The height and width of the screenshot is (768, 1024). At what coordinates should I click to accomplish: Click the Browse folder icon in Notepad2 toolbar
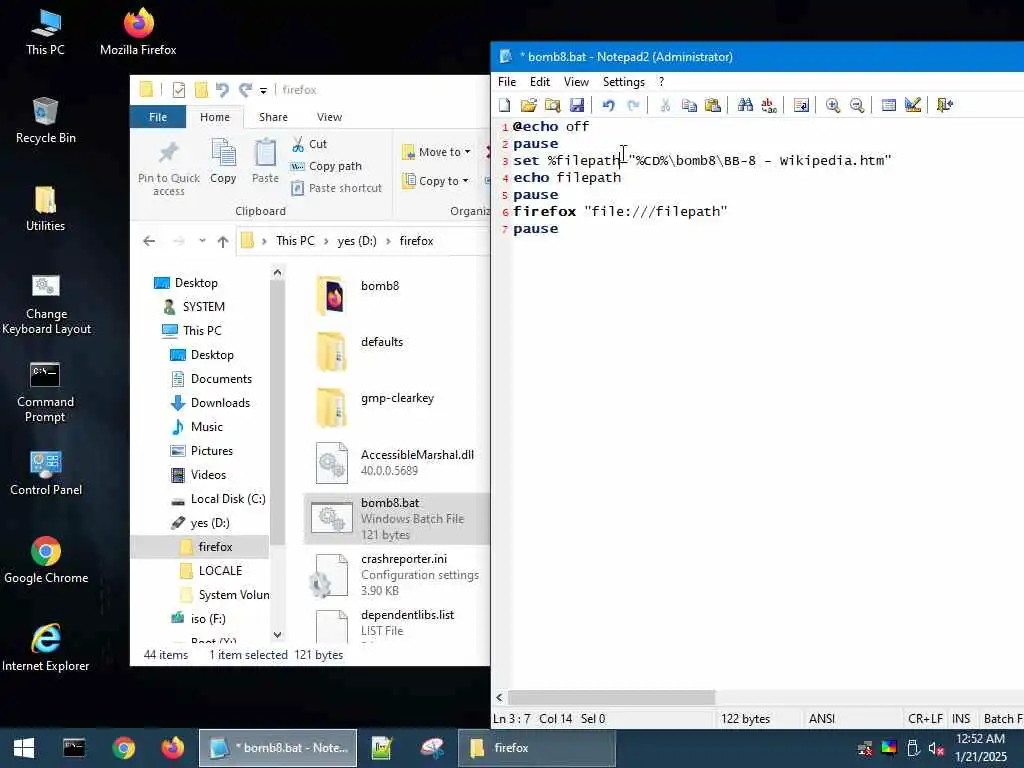(x=552, y=105)
